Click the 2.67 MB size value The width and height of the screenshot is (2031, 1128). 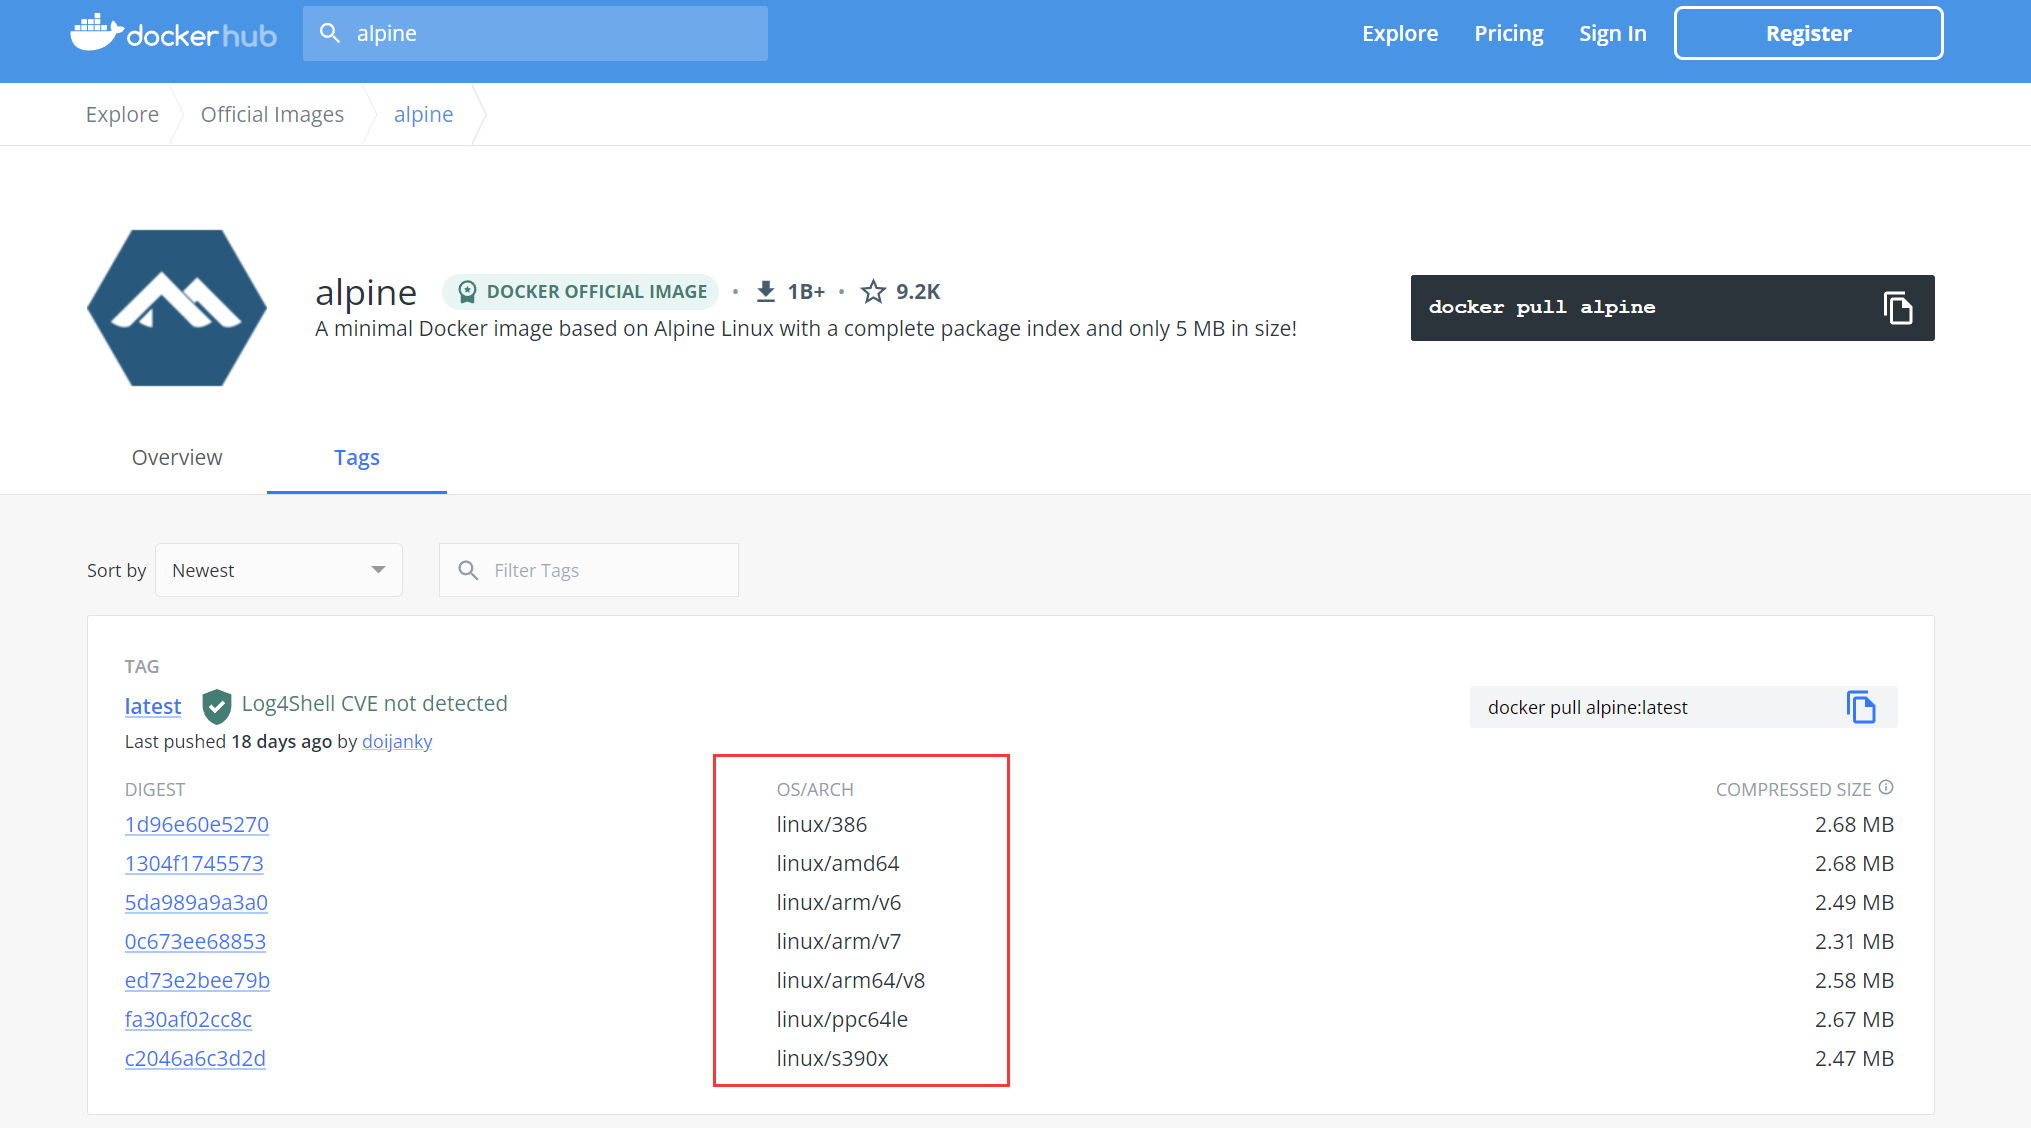tap(1854, 1019)
